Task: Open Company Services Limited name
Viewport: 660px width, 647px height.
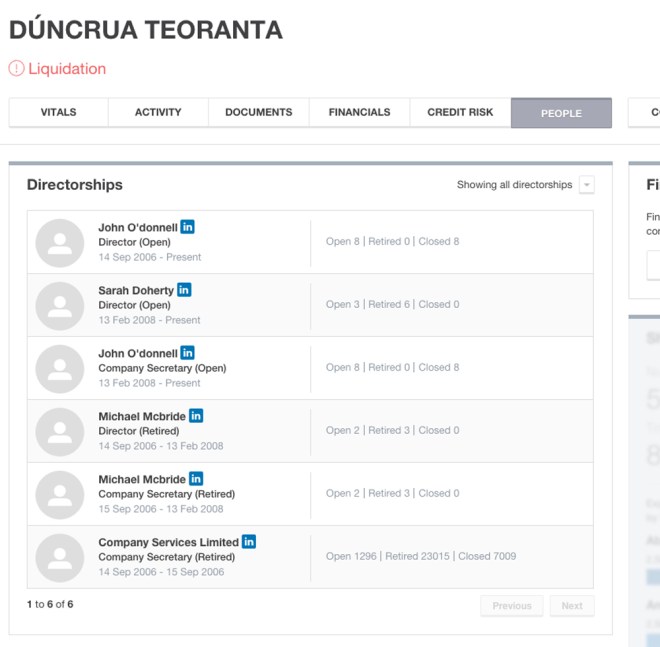Action: pyautogui.click(x=168, y=542)
